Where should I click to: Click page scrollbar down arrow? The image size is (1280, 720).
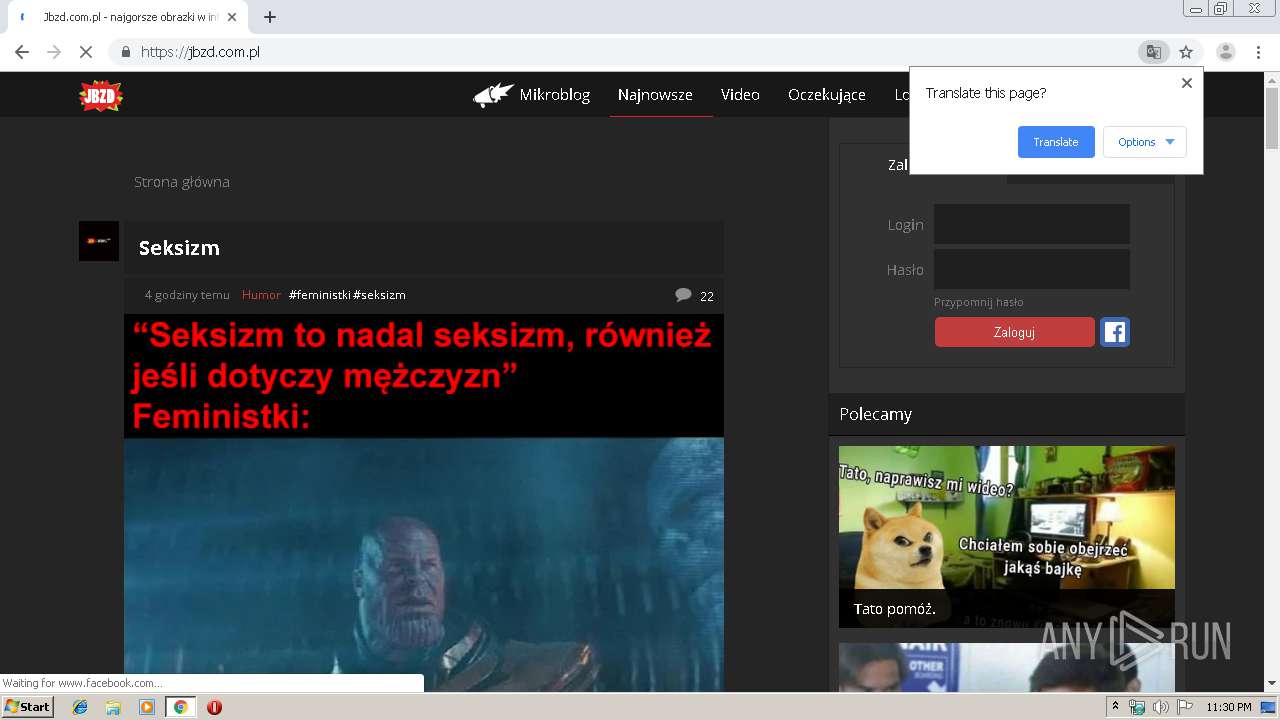(1272, 684)
